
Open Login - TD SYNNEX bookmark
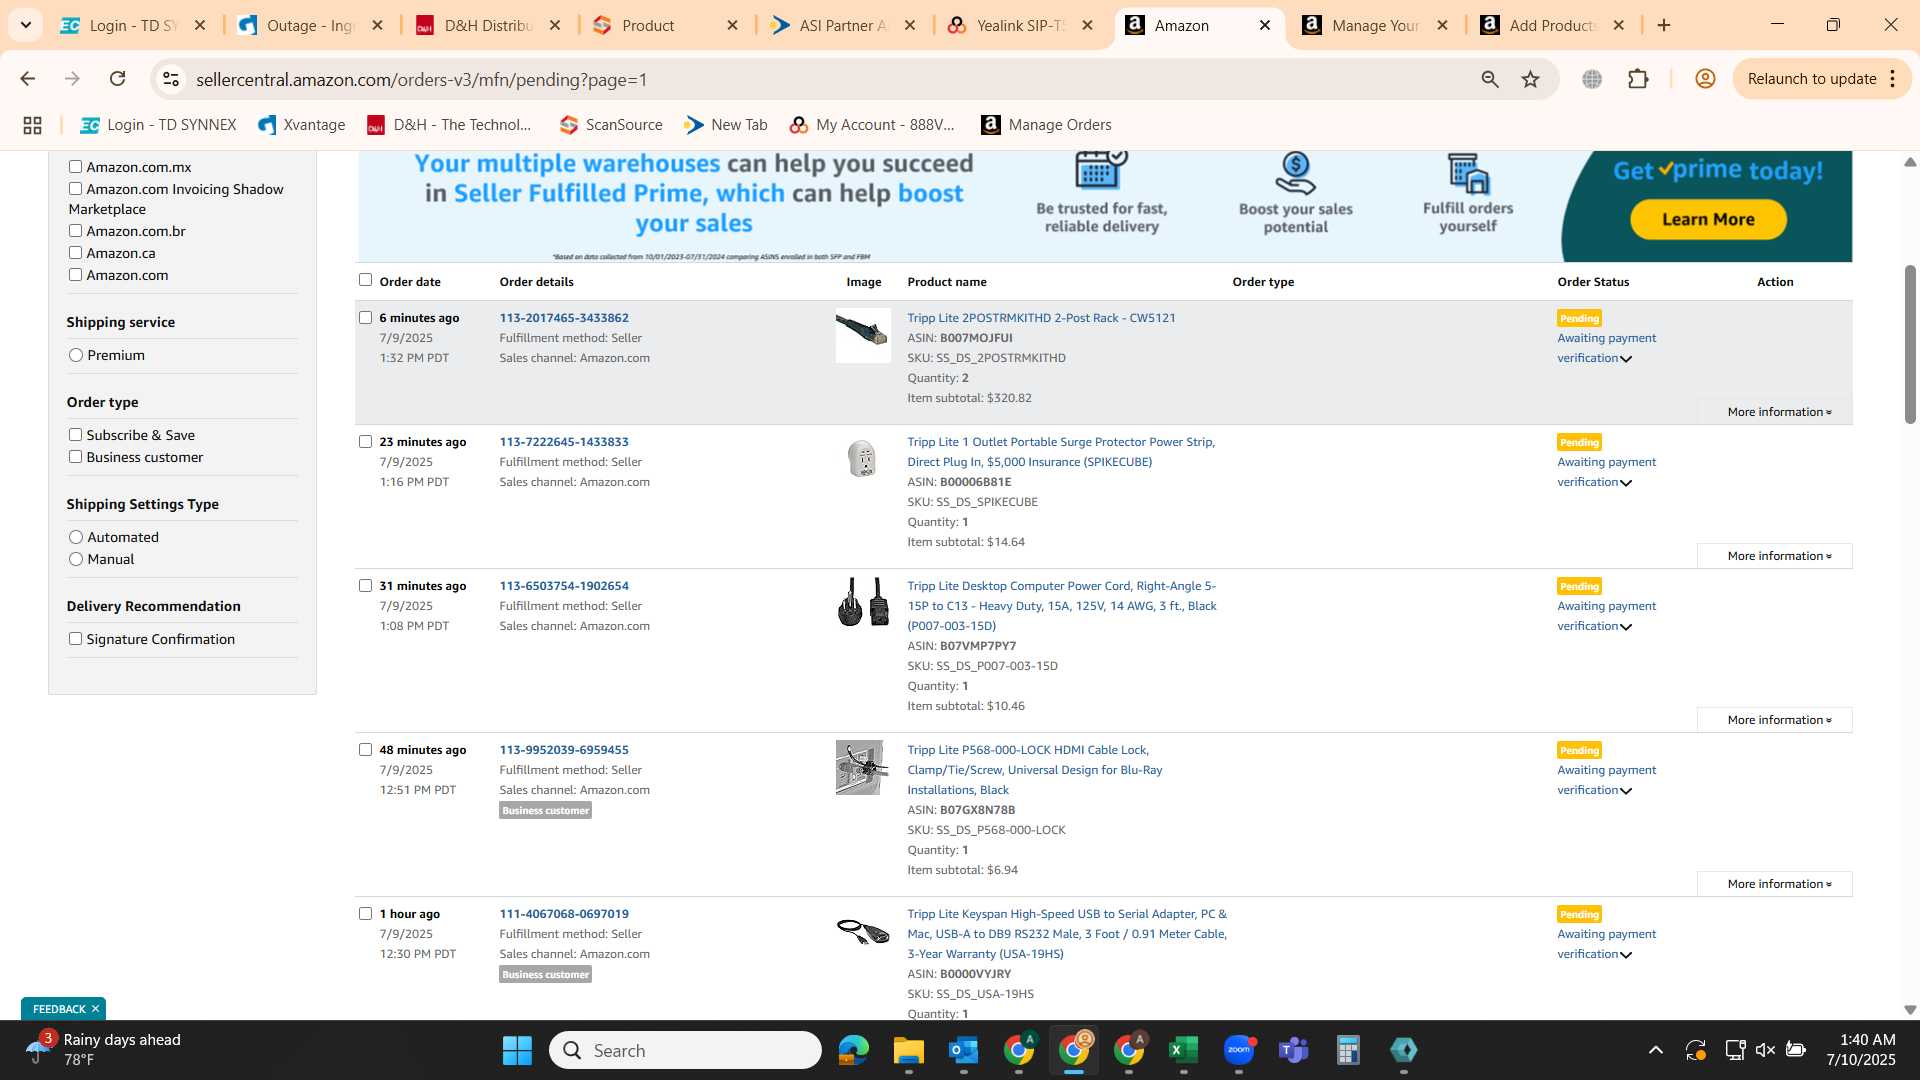click(x=158, y=125)
